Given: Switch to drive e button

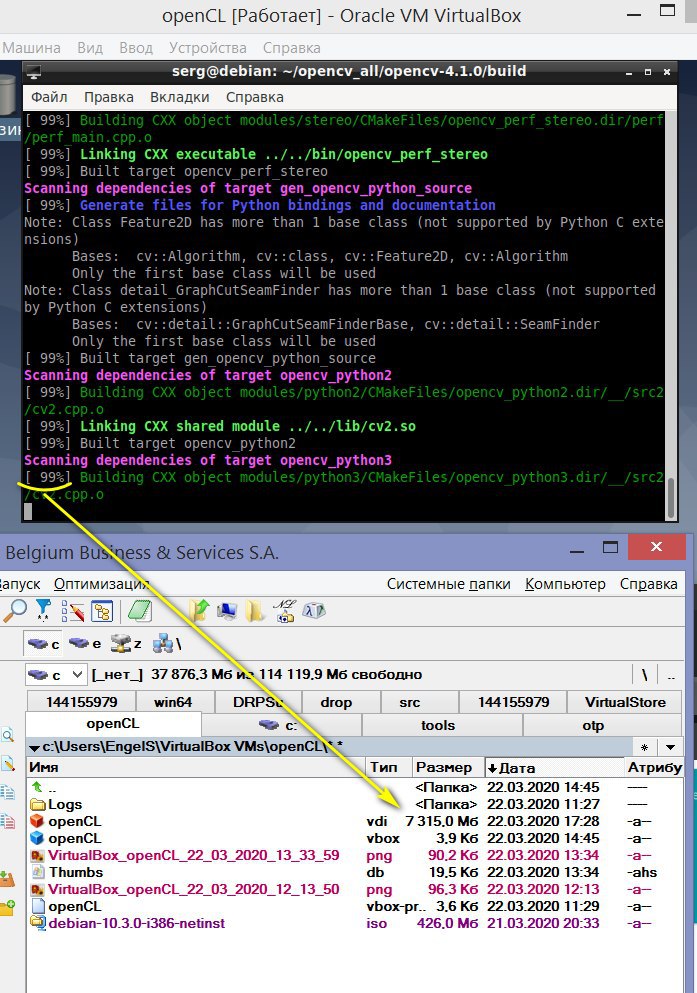Looking at the screenshot, I should (x=85, y=643).
